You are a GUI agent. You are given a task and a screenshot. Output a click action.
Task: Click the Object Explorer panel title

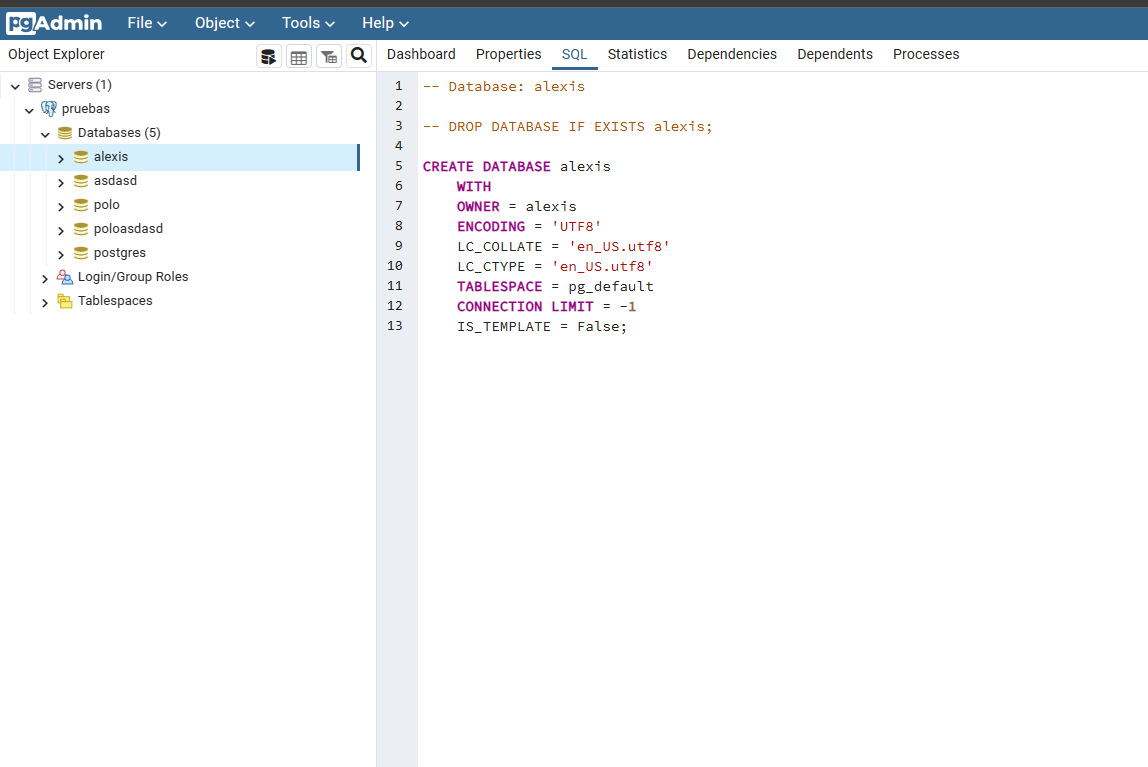click(56, 54)
